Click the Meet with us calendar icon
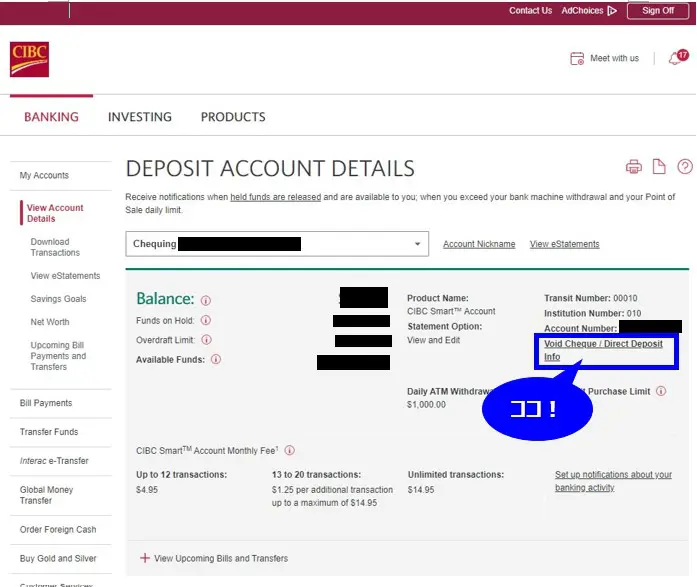The image size is (697, 587). pyautogui.click(x=577, y=58)
